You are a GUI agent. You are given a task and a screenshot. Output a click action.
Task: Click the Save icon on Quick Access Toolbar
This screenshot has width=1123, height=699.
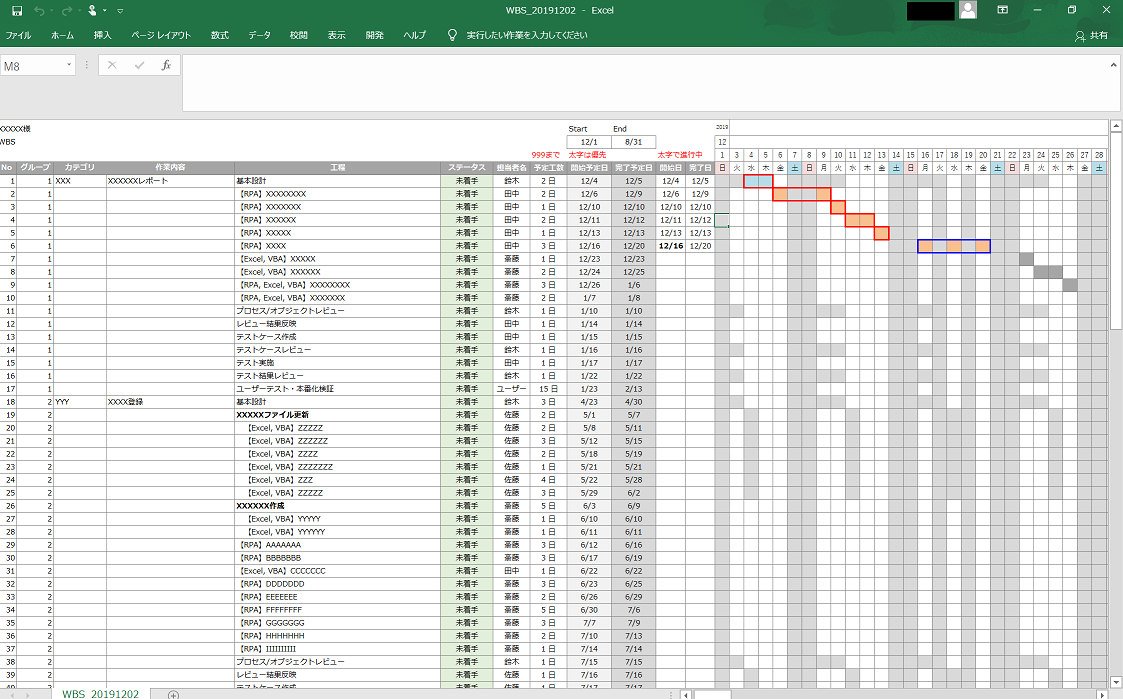click(16, 10)
